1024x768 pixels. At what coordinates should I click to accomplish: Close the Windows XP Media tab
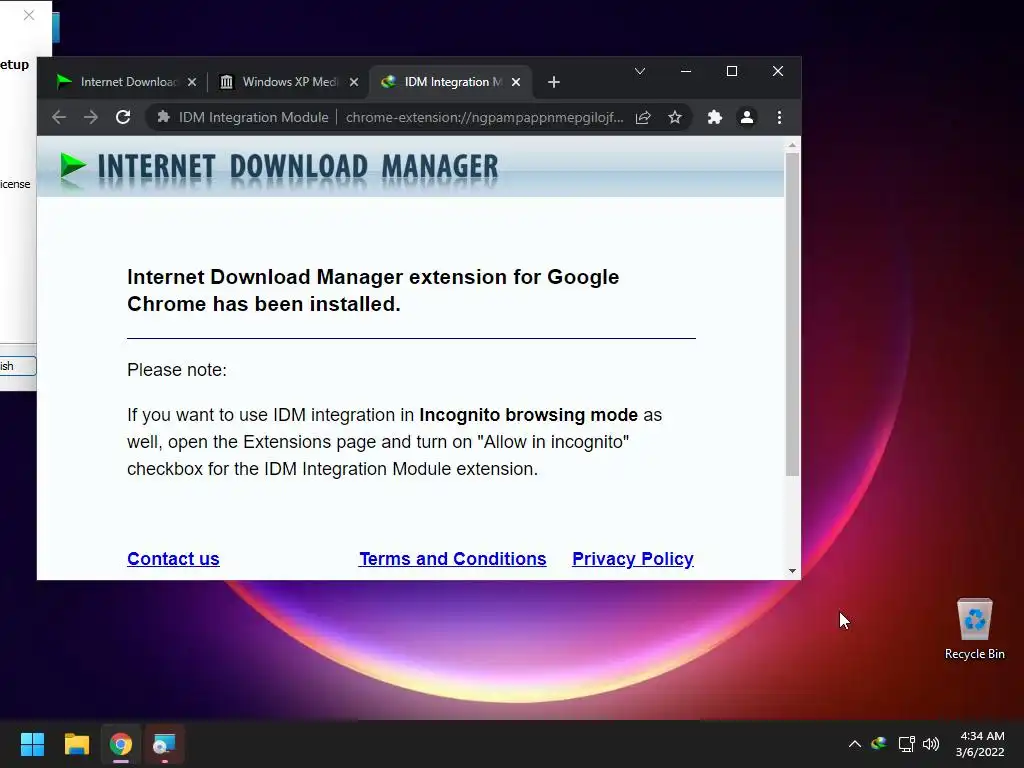[x=354, y=82]
